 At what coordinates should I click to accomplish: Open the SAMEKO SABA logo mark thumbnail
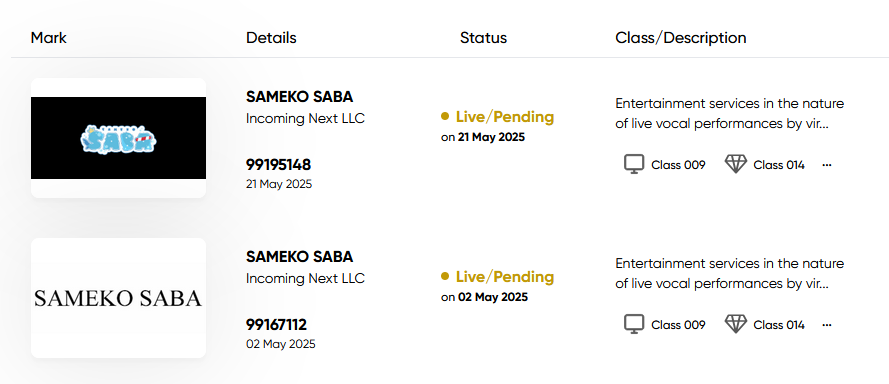[x=118, y=138]
